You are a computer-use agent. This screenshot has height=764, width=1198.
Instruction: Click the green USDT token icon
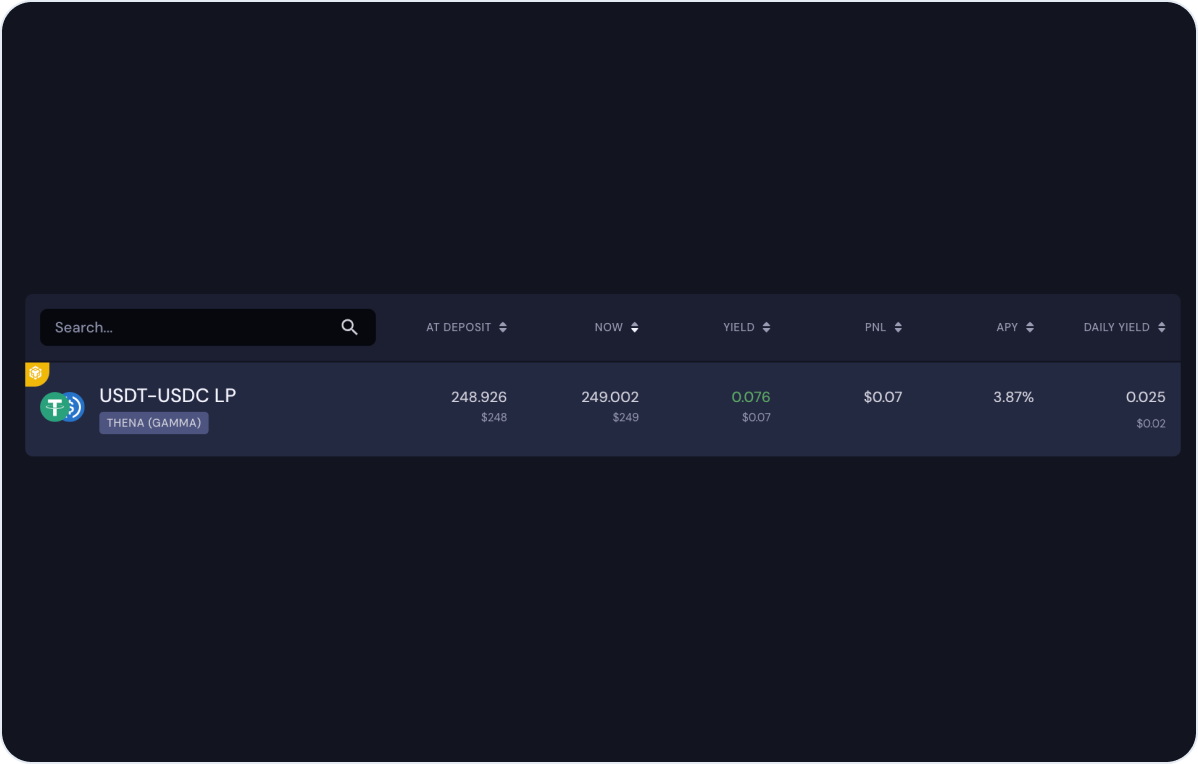53,407
